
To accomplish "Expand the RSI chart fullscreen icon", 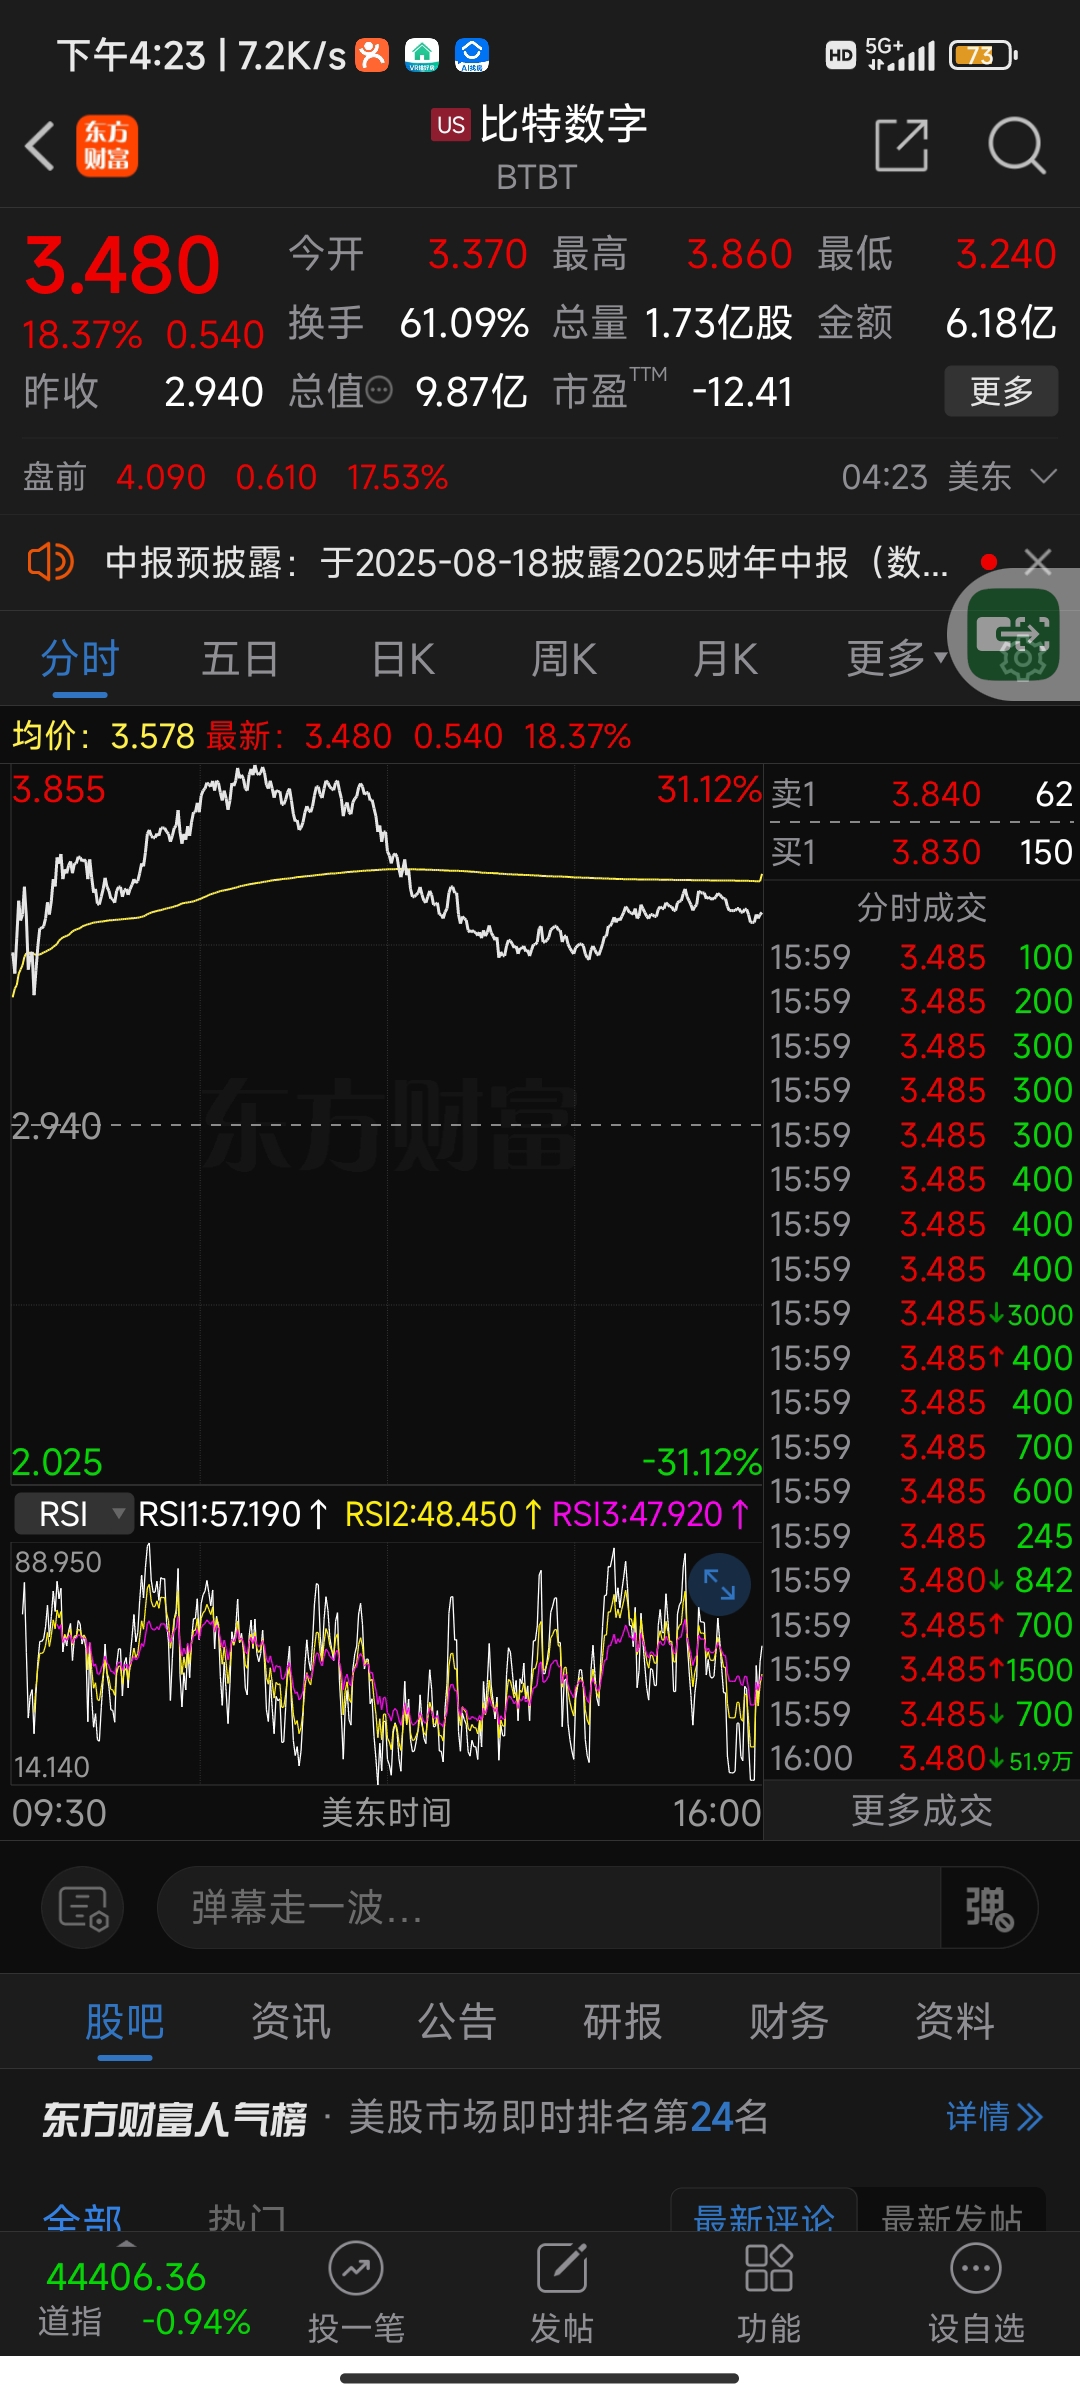I will (719, 1584).
